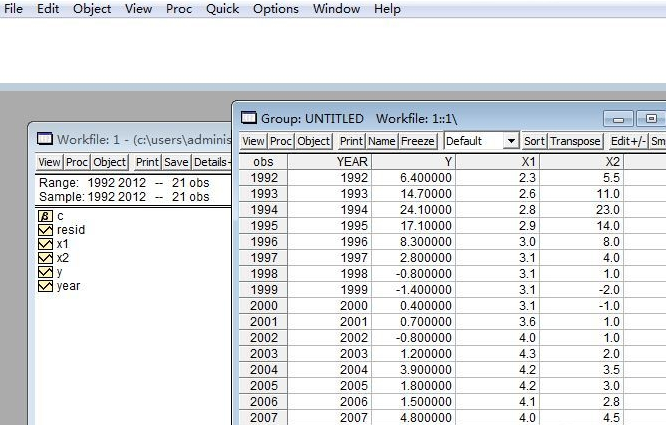Click the obs header cell

point(263,162)
